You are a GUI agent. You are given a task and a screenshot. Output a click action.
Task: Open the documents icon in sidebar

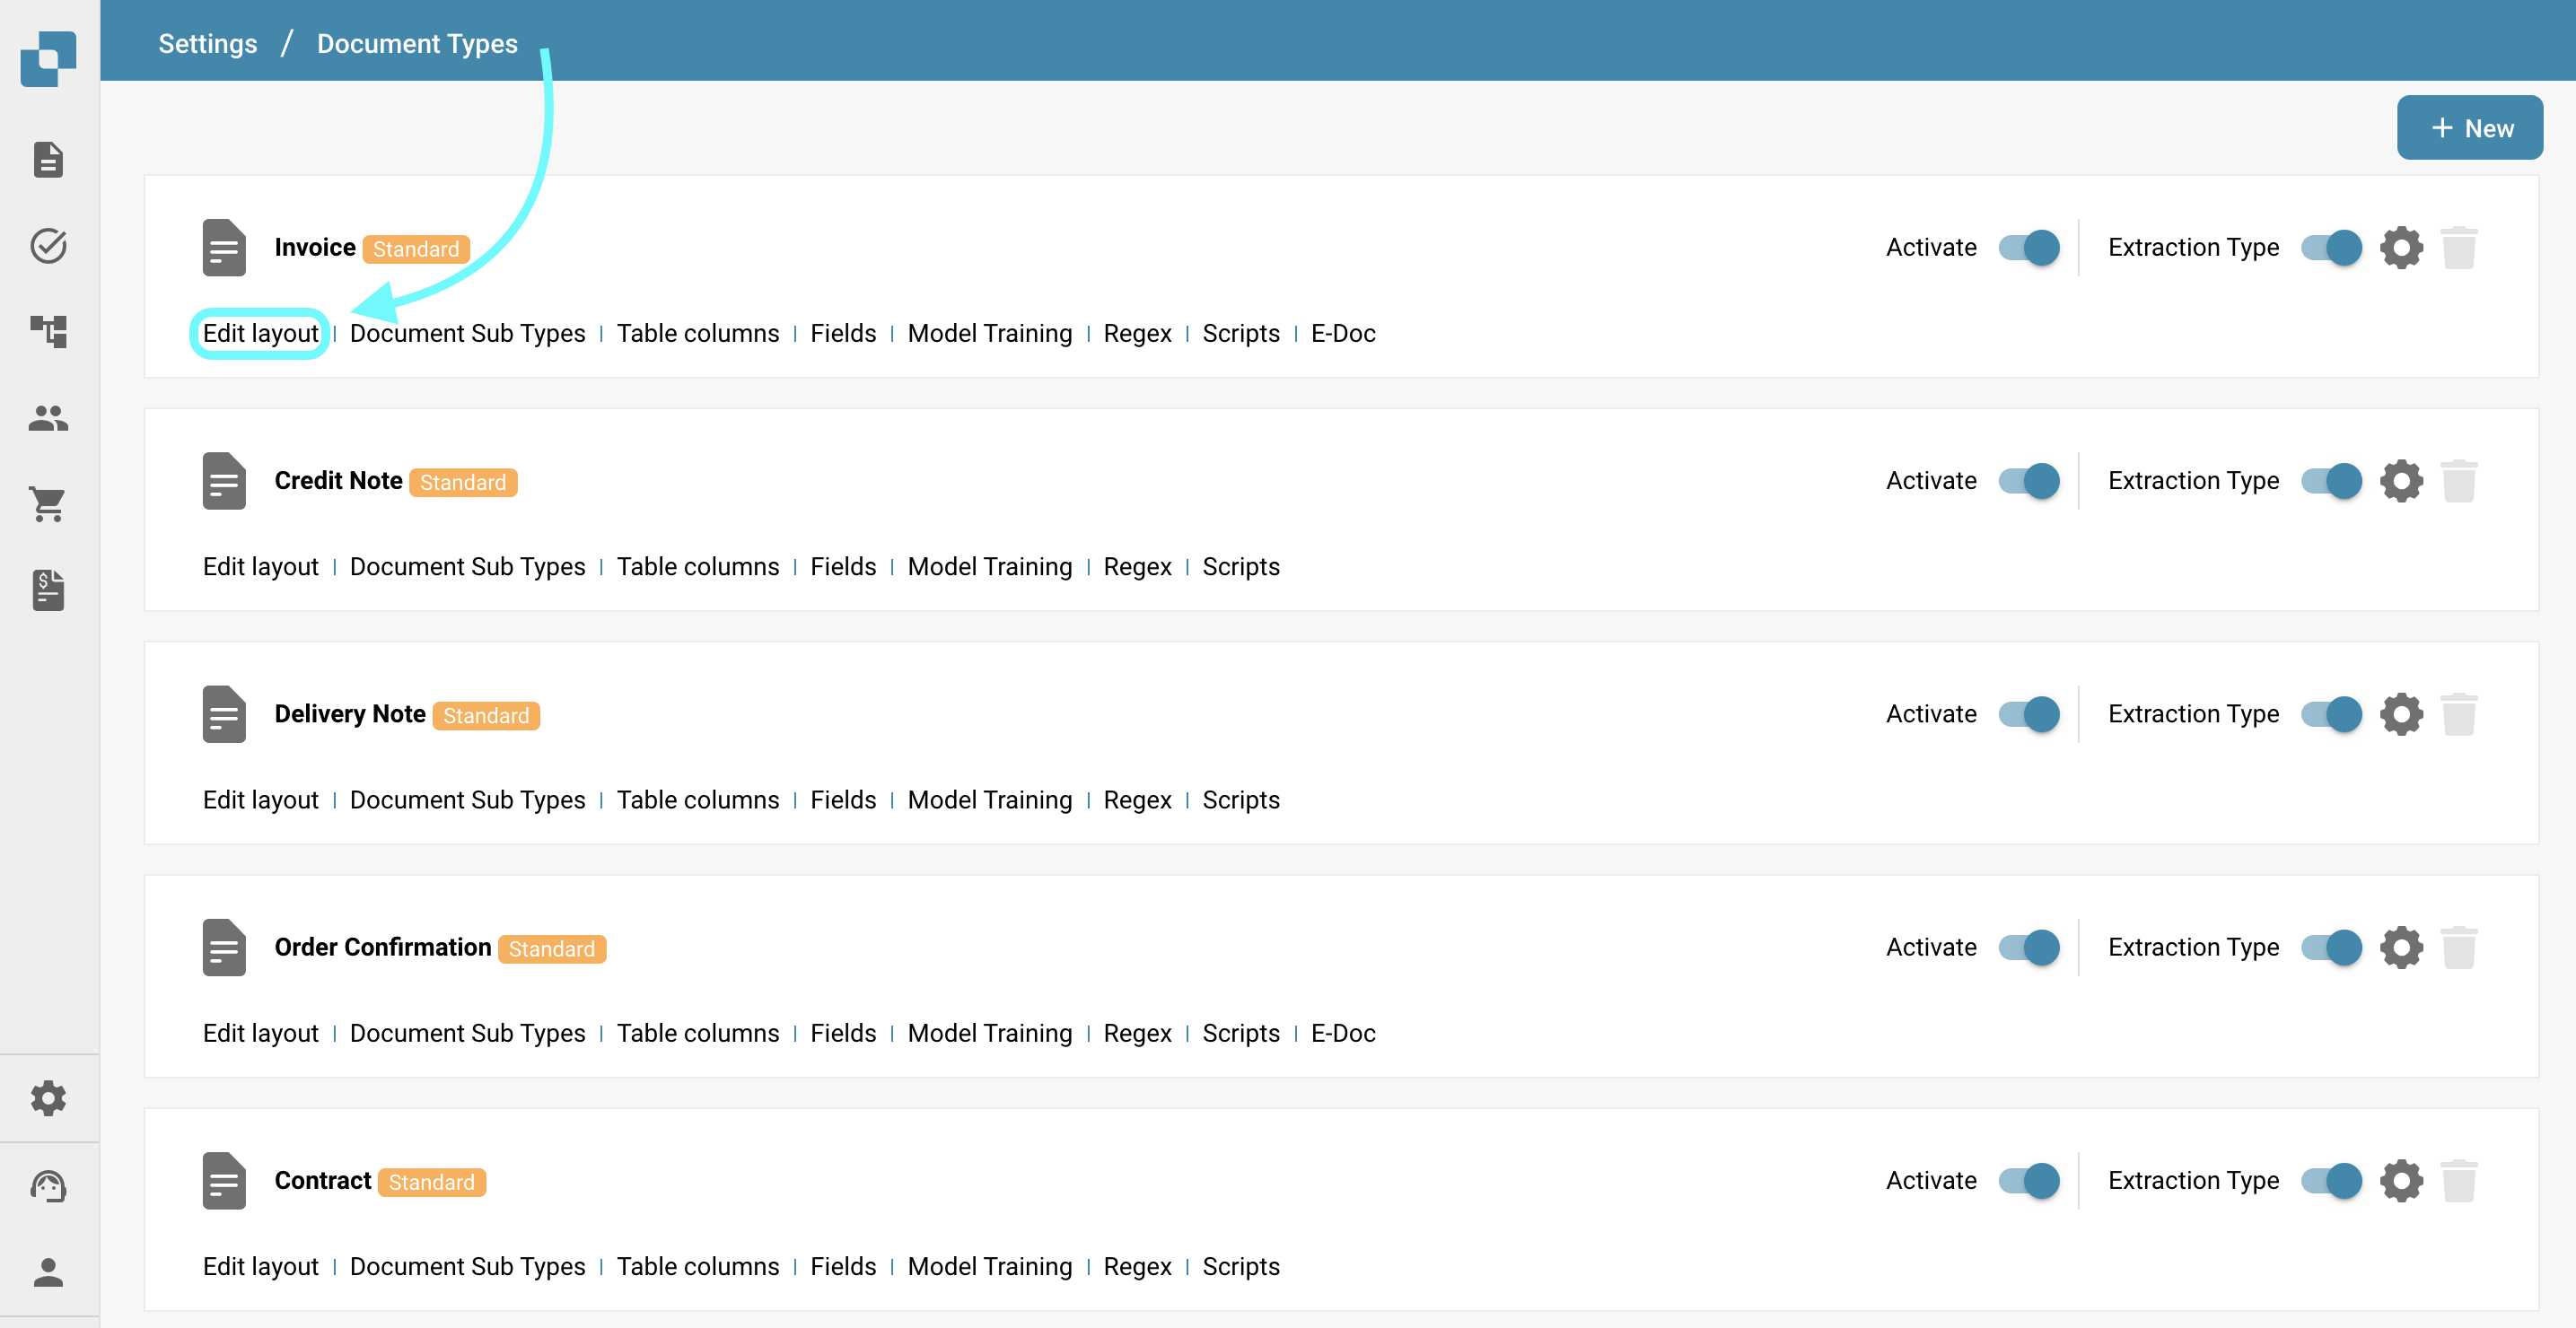(48, 159)
